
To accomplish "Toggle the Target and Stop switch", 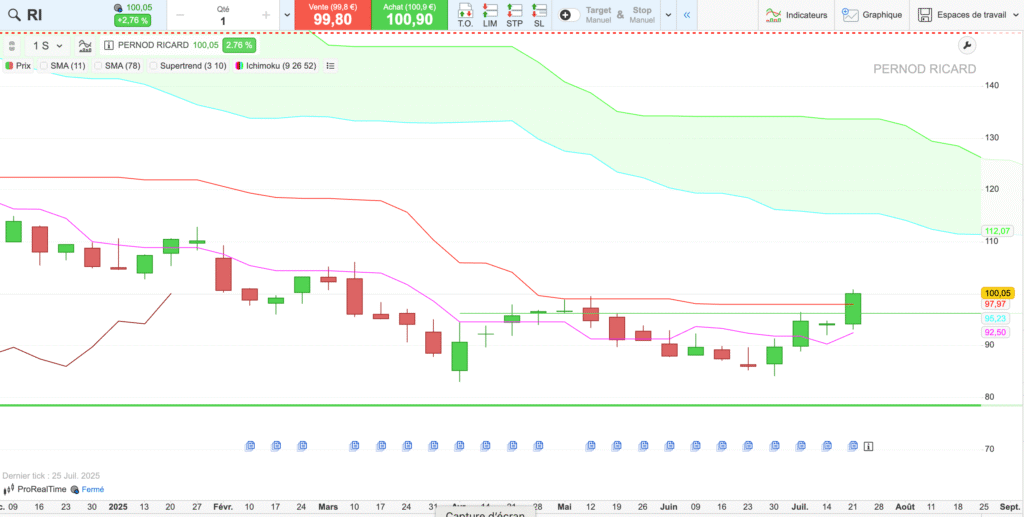I will pos(566,15).
